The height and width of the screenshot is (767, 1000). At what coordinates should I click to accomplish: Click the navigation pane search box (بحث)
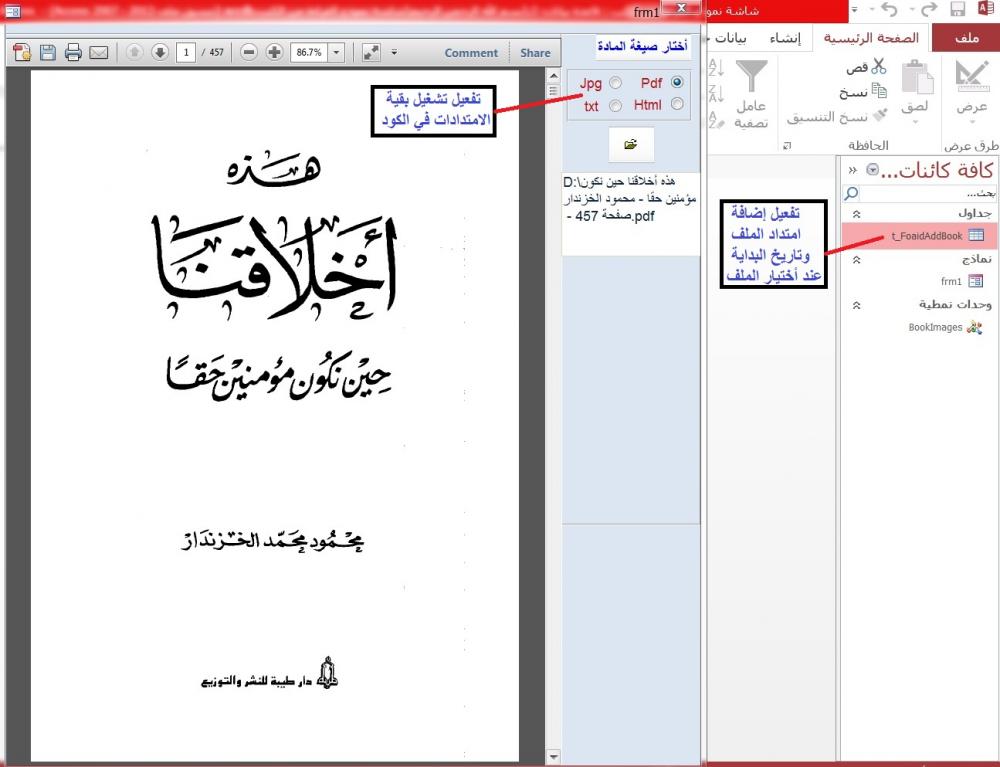(x=927, y=193)
